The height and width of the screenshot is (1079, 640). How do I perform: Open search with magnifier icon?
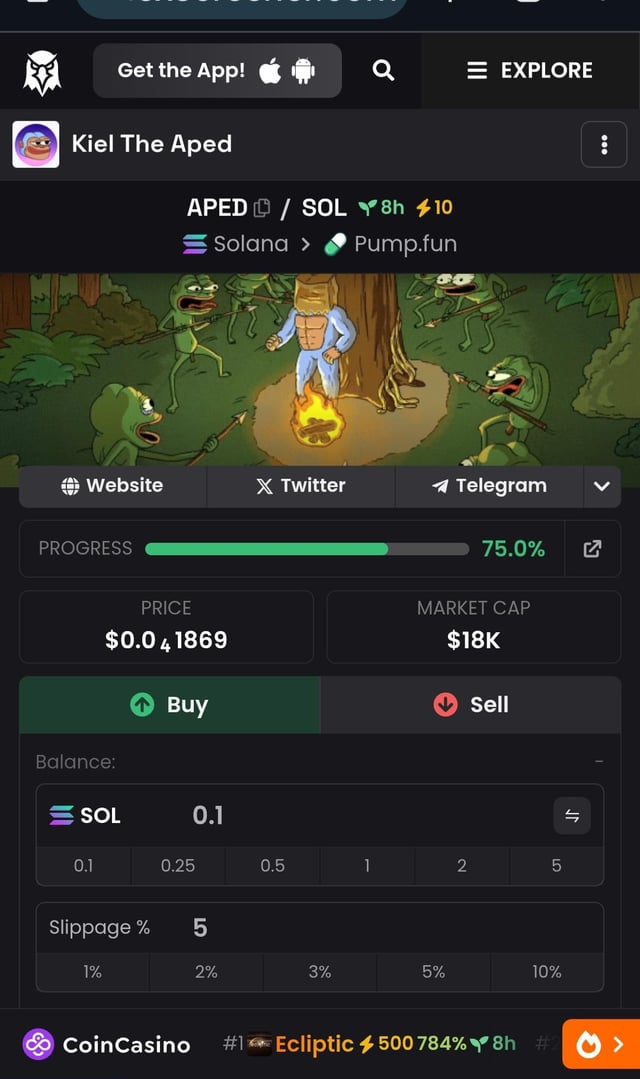coord(382,70)
